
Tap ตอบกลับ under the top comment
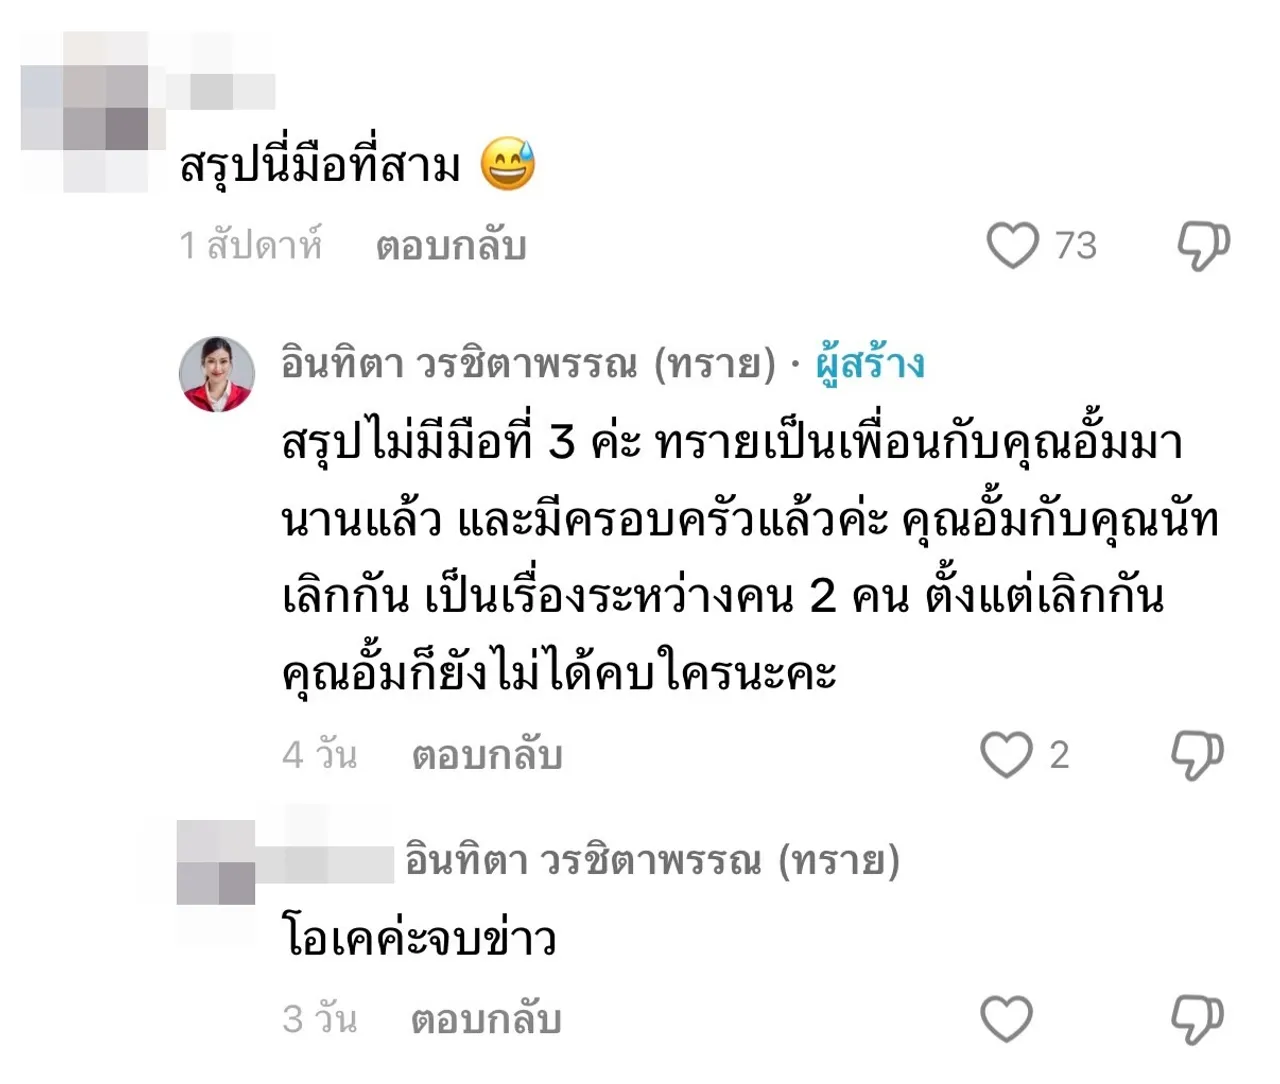(451, 245)
